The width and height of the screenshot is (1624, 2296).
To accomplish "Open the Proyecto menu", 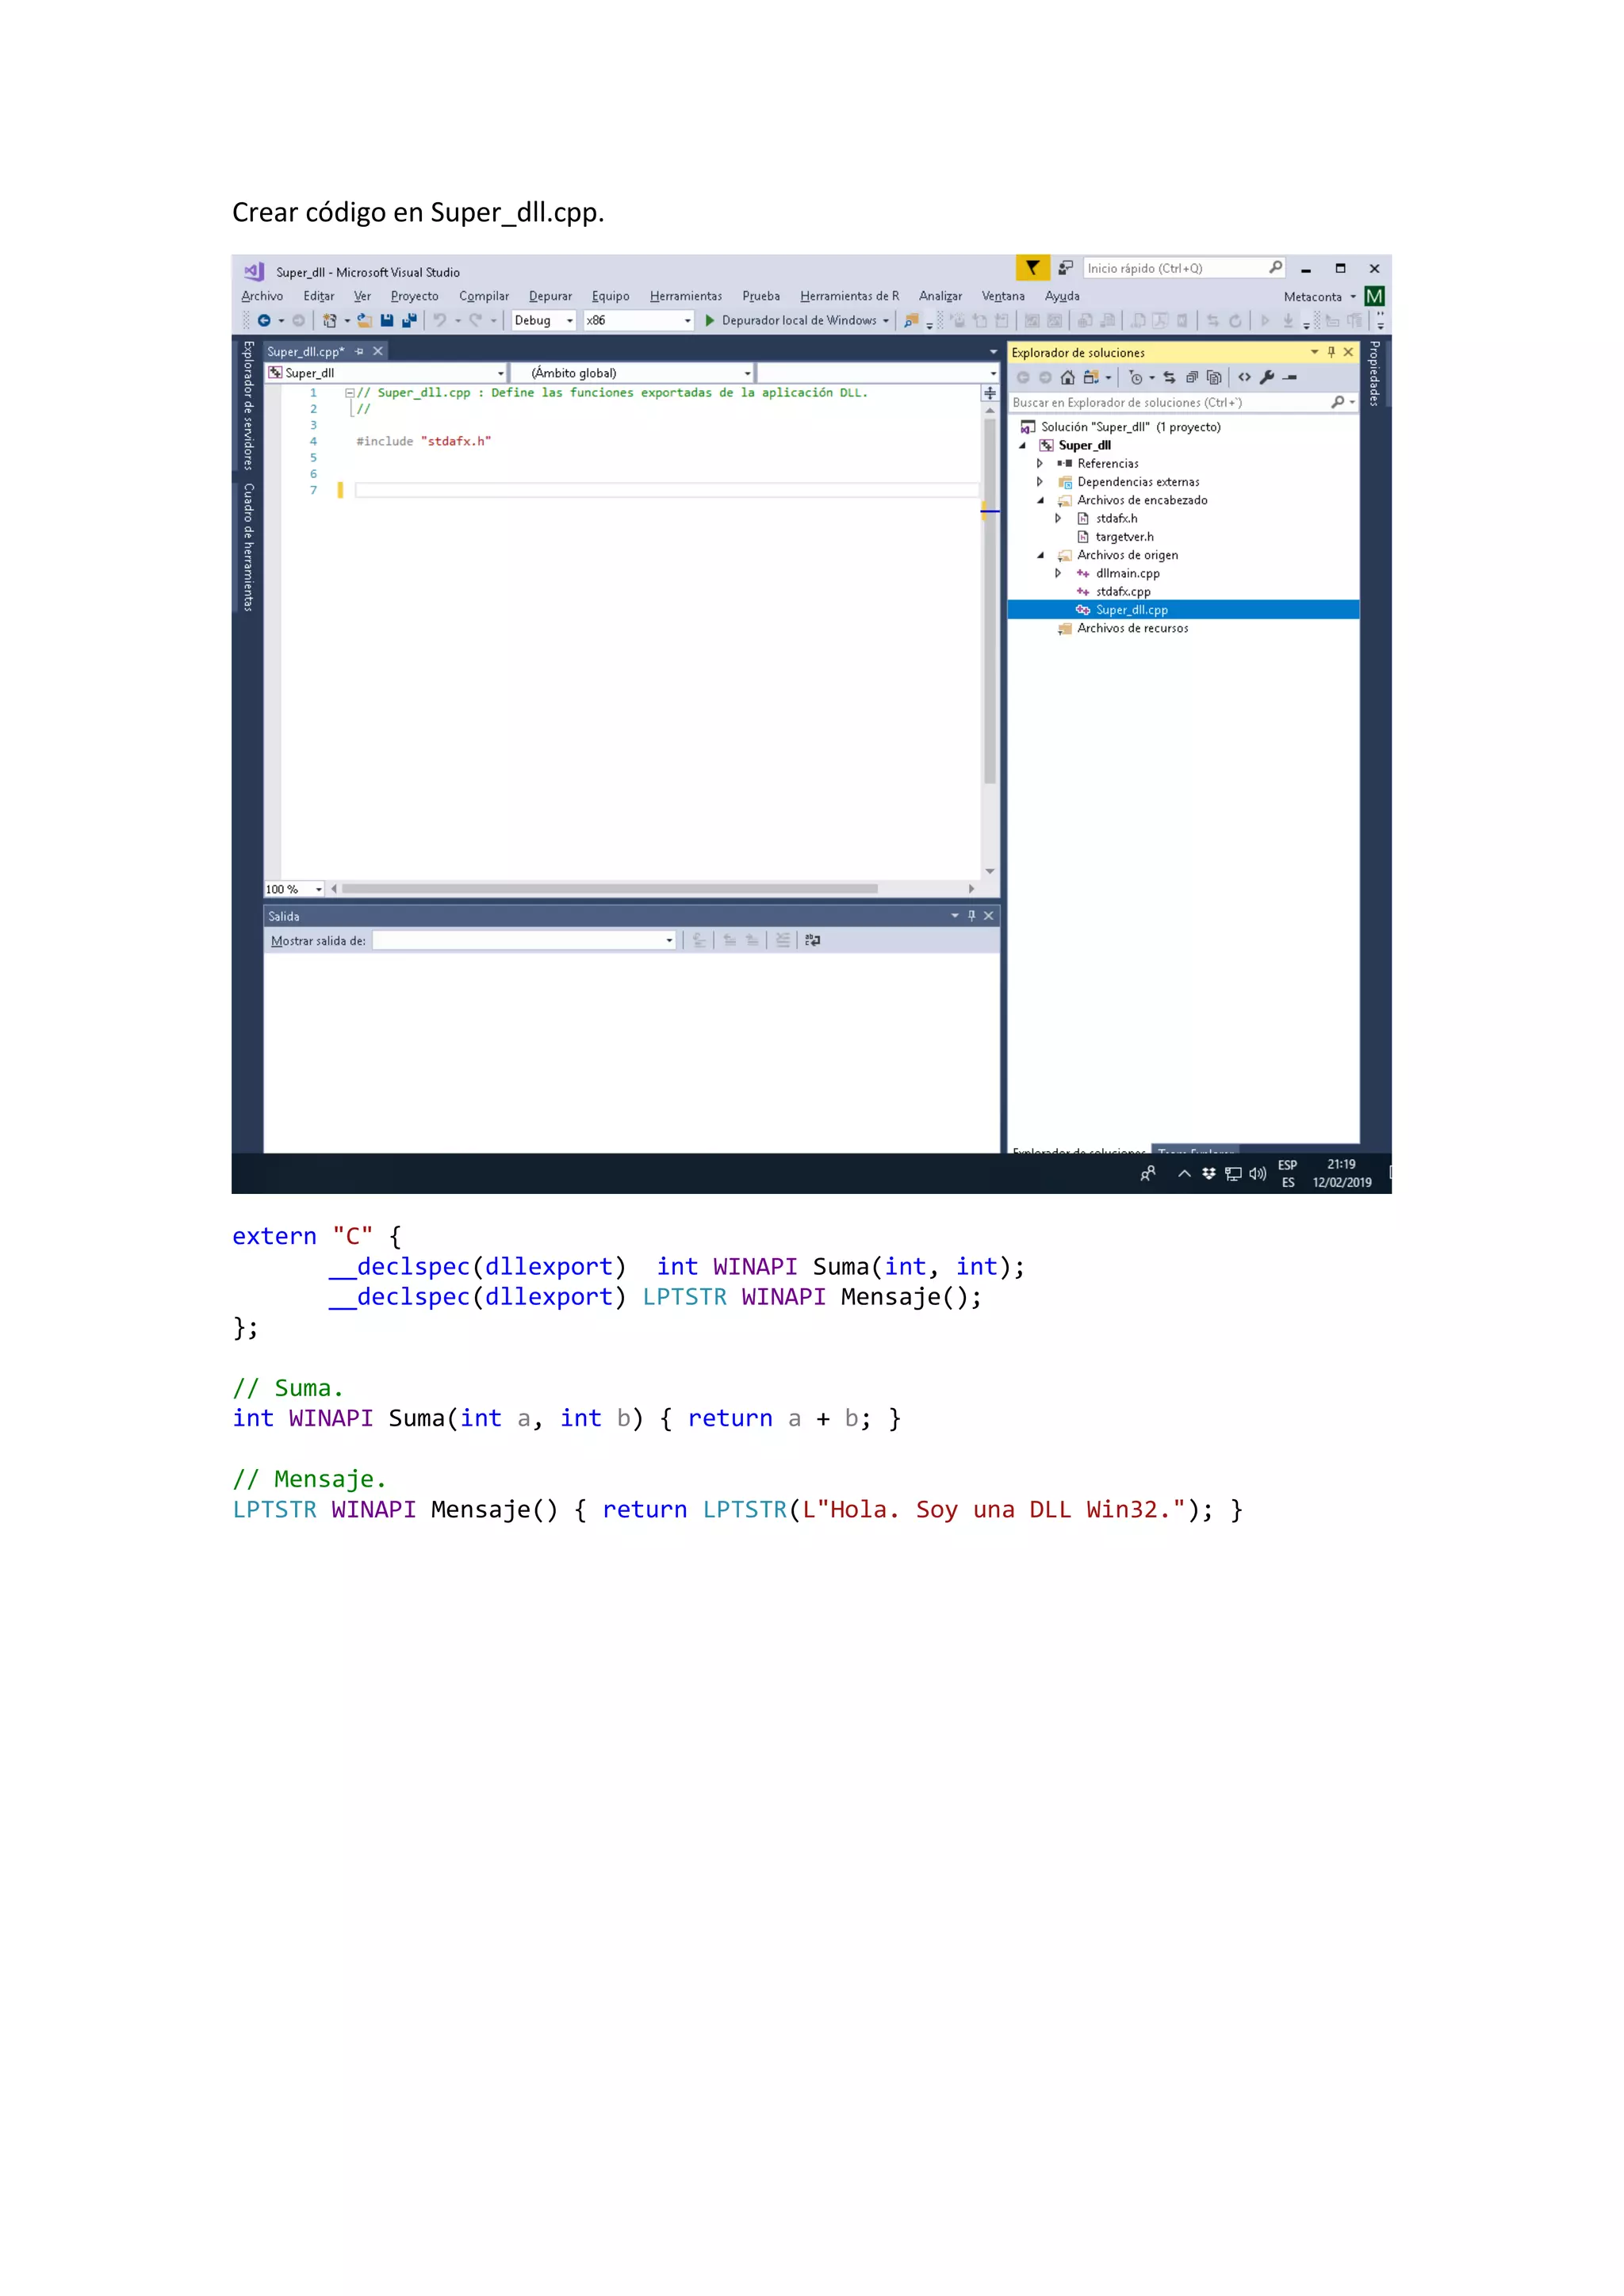I will coord(414,296).
